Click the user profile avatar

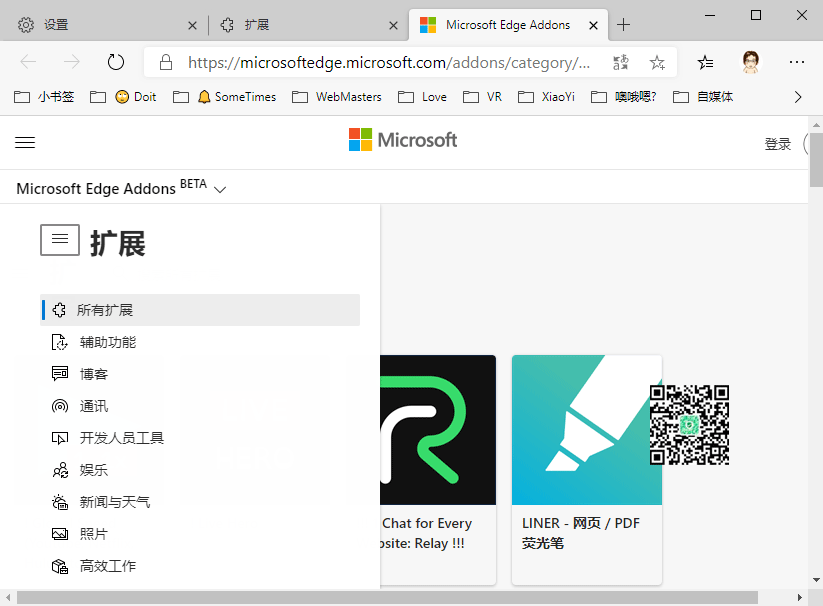pyautogui.click(x=751, y=62)
